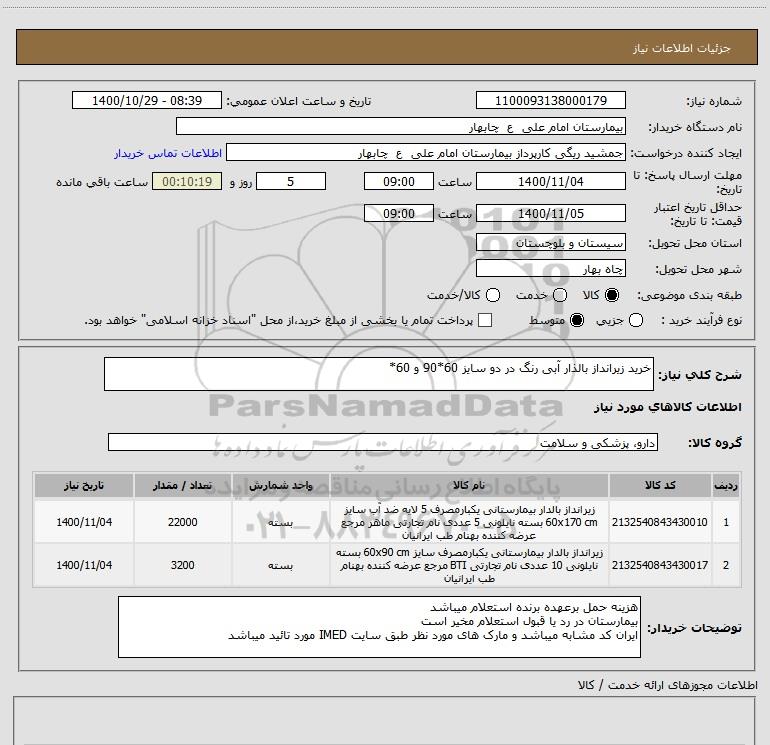Click remaining time countdown 00:10:19
770x745 pixels.
[187, 181]
